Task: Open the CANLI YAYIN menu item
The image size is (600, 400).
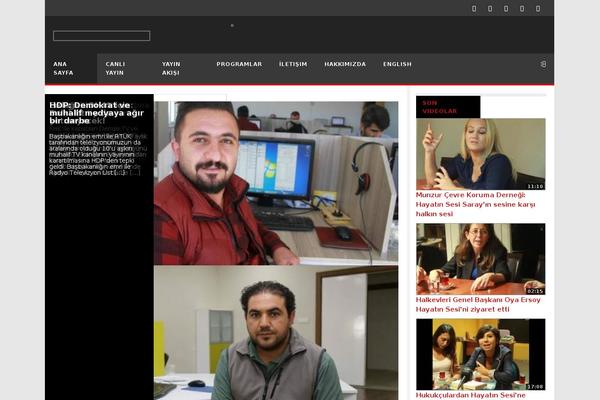Action: 115,68
